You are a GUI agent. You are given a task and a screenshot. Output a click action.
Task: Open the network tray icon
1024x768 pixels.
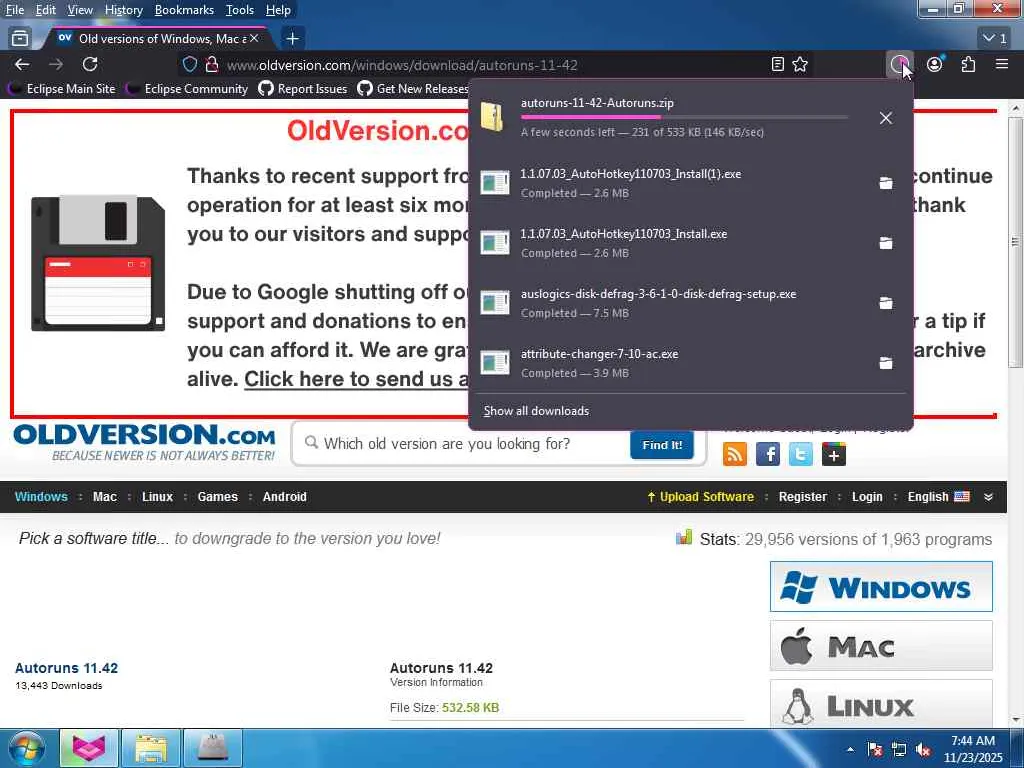899,749
